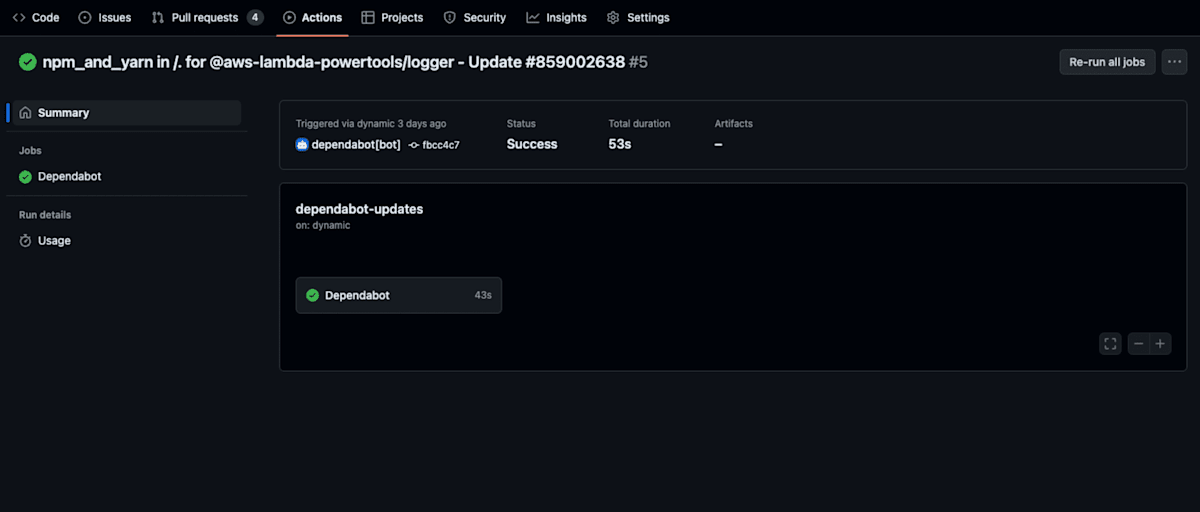This screenshot has width=1200, height=512.
Task: Click the dependabot[bot] avatar icon
Action: pyautogui.click(x=302, y=144)
